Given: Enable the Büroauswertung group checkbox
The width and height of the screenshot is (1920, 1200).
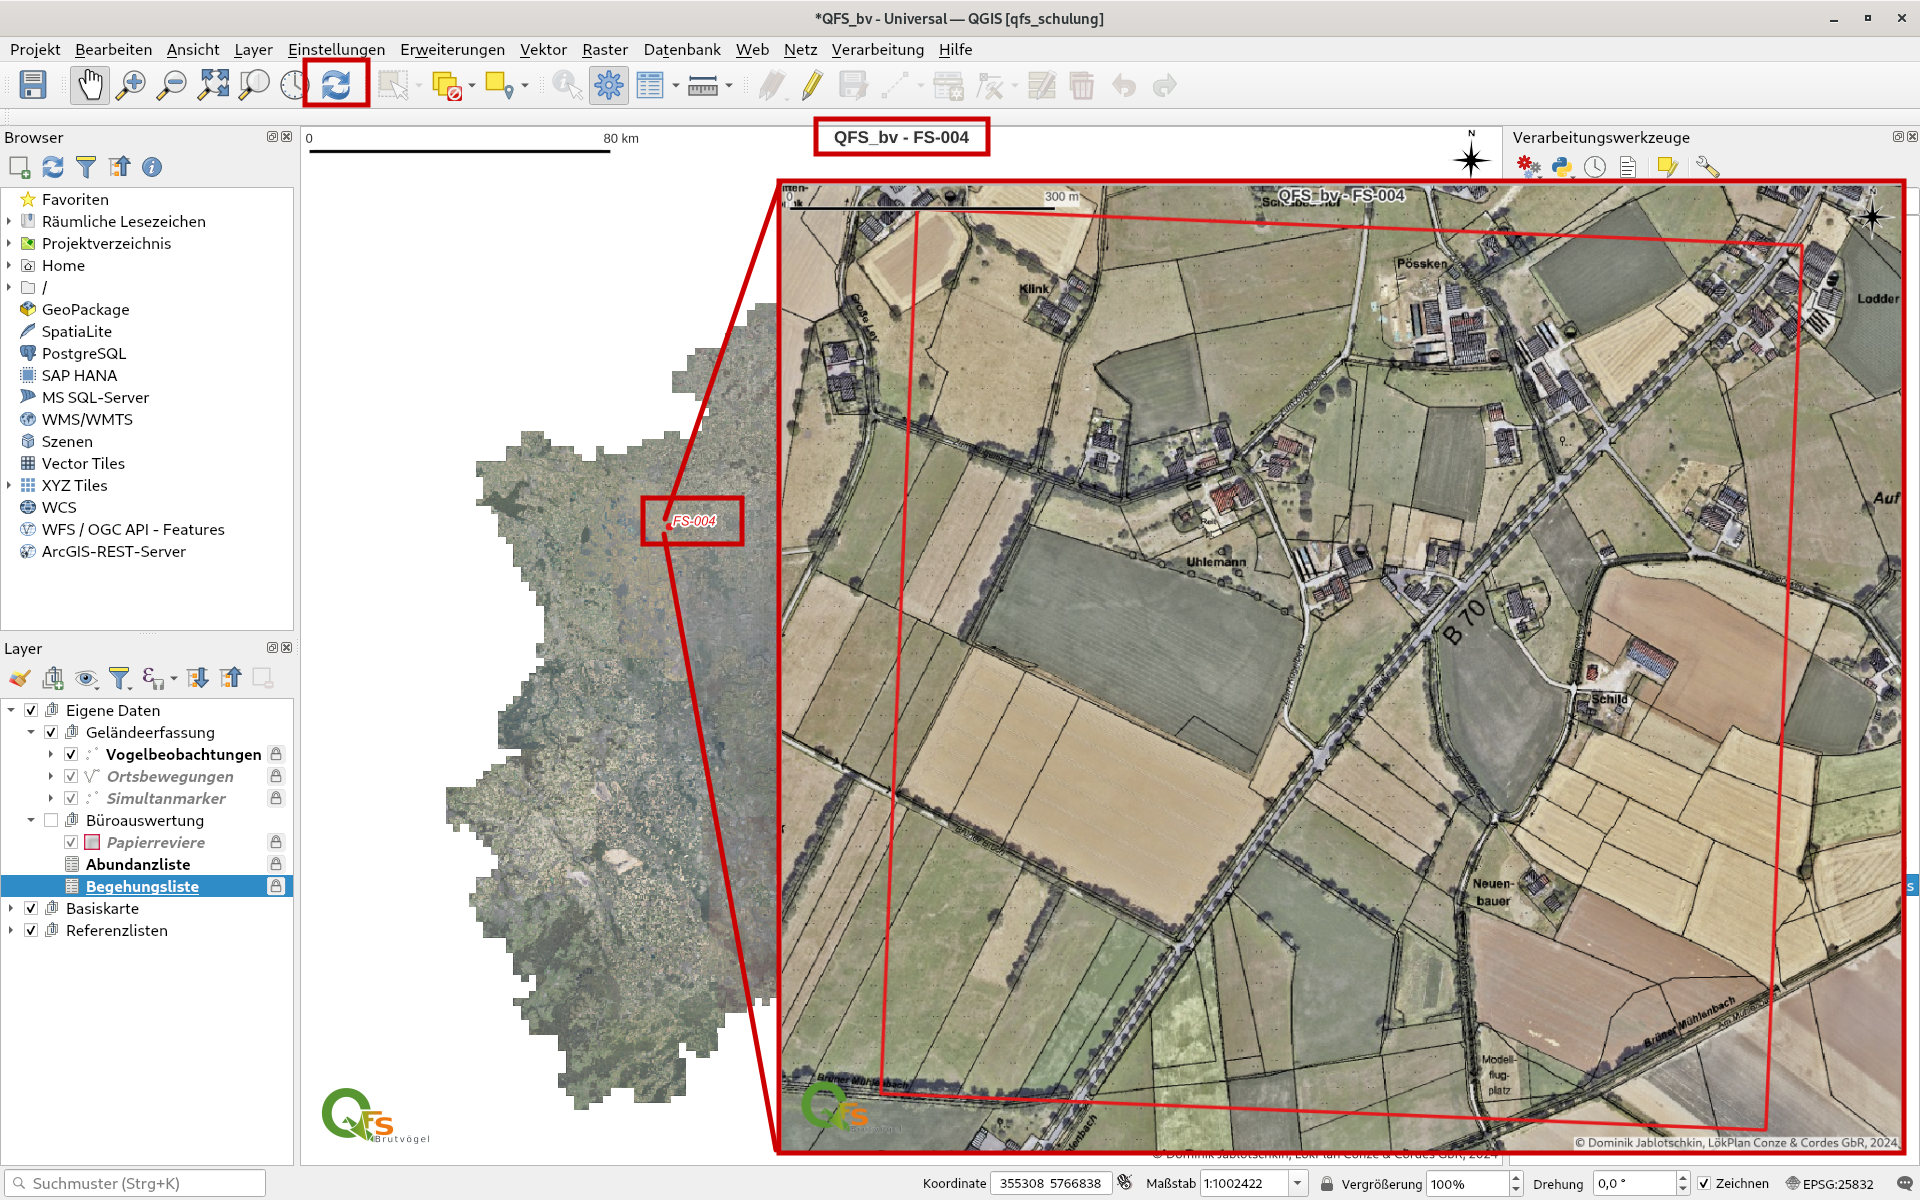Looking at the screenshot, I should (x=51, y=821).
